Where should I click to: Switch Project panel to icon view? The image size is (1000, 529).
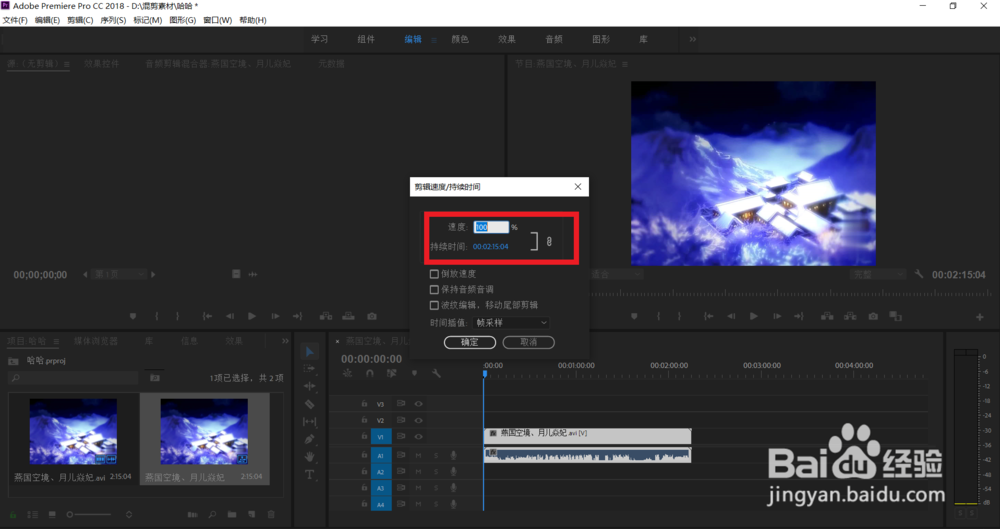(x=52, y=514)
